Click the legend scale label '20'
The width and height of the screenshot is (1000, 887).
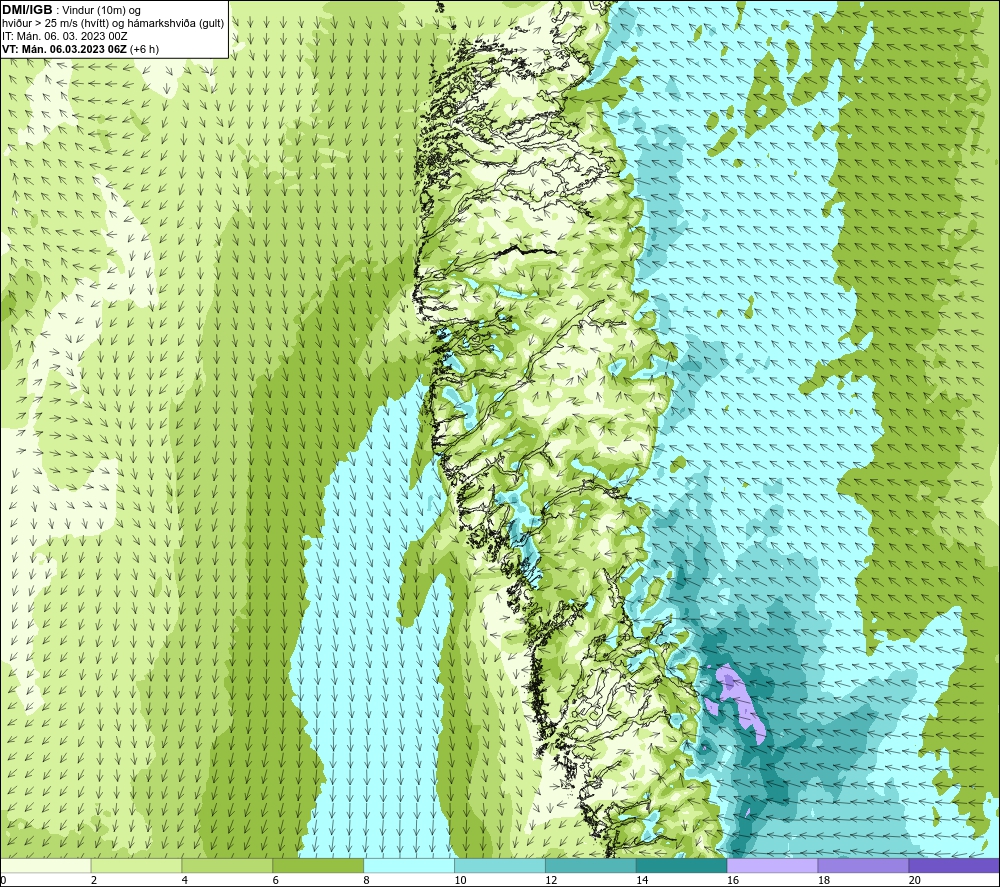coord(915,880)
